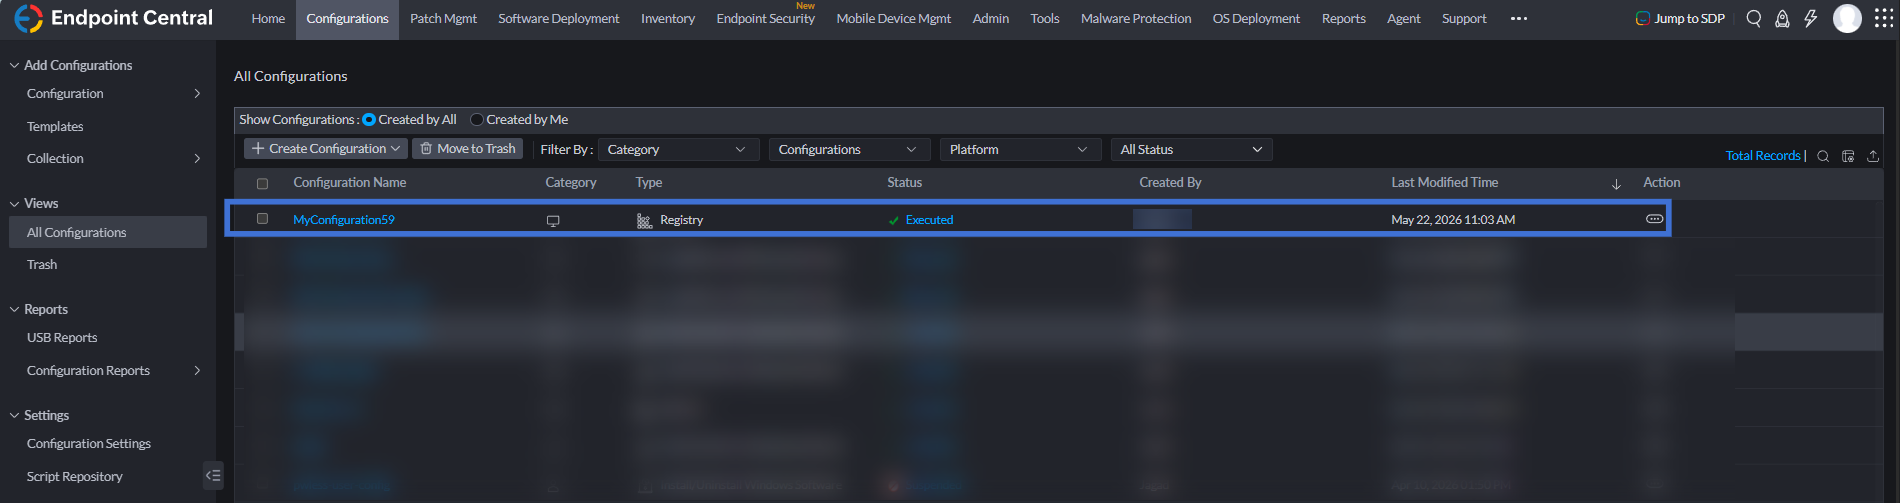
Task: Open the Configurations filter dropdown
Action: 848,149
